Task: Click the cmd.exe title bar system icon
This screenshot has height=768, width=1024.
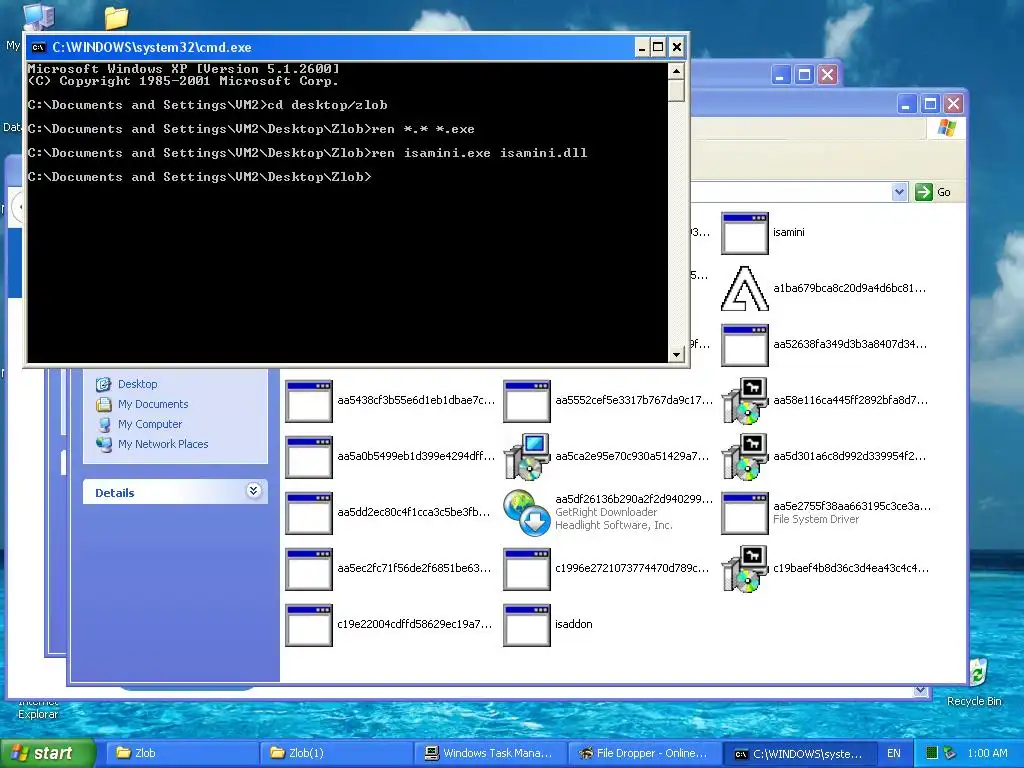Action: pyautogui.click(x=39, y=47)
